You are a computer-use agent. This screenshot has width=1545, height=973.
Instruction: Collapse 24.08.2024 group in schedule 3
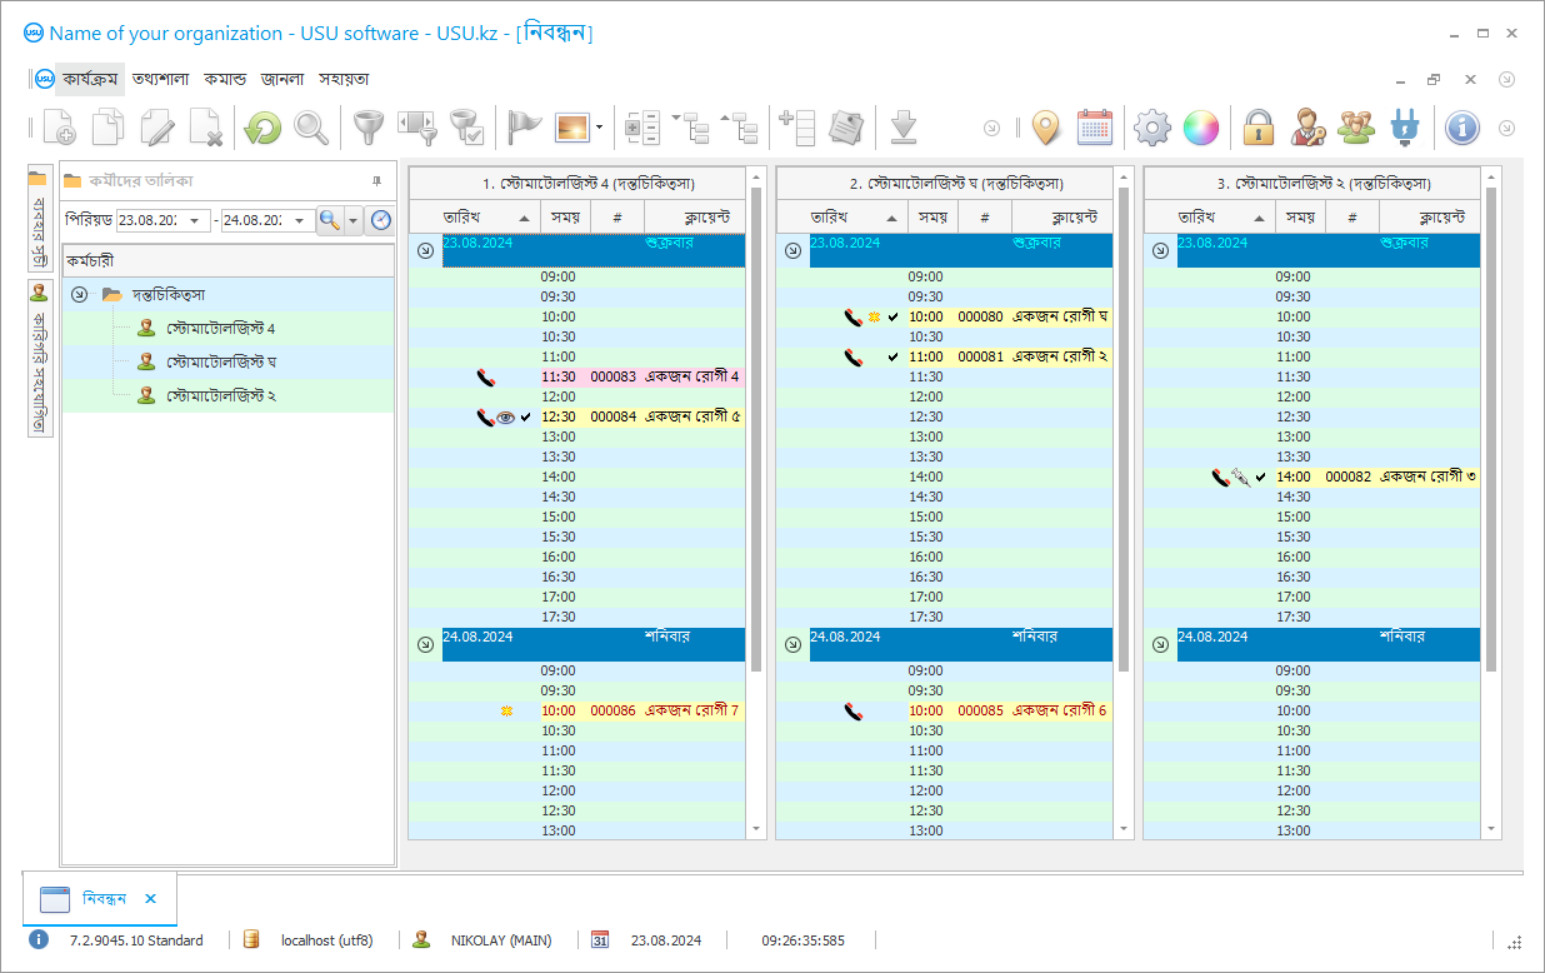click(1160, 644)
